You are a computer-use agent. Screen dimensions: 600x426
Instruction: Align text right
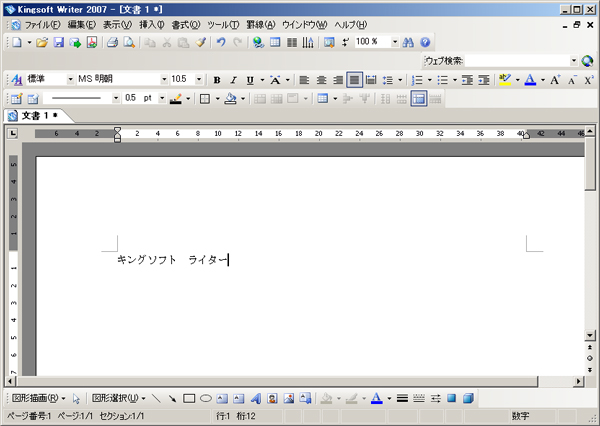[338, 80]
